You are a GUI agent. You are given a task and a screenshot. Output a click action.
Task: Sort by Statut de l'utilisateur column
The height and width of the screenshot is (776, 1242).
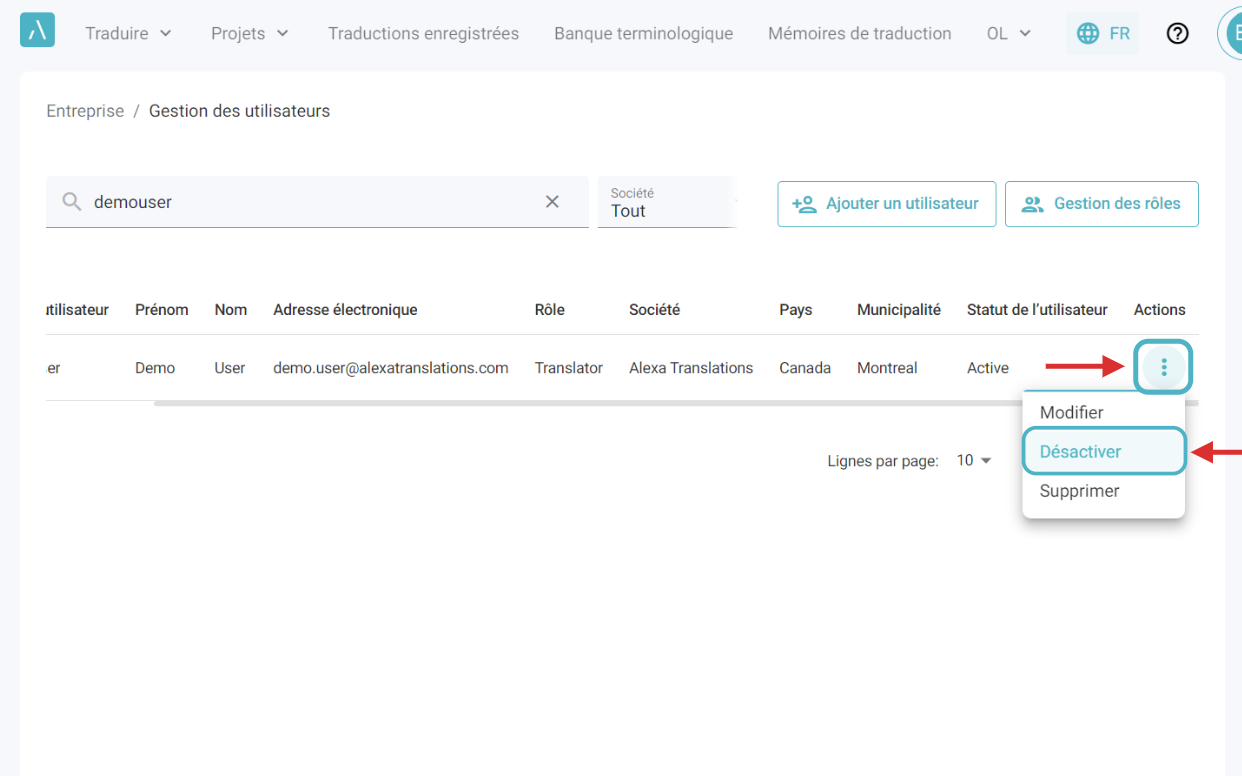(1037, 310)
